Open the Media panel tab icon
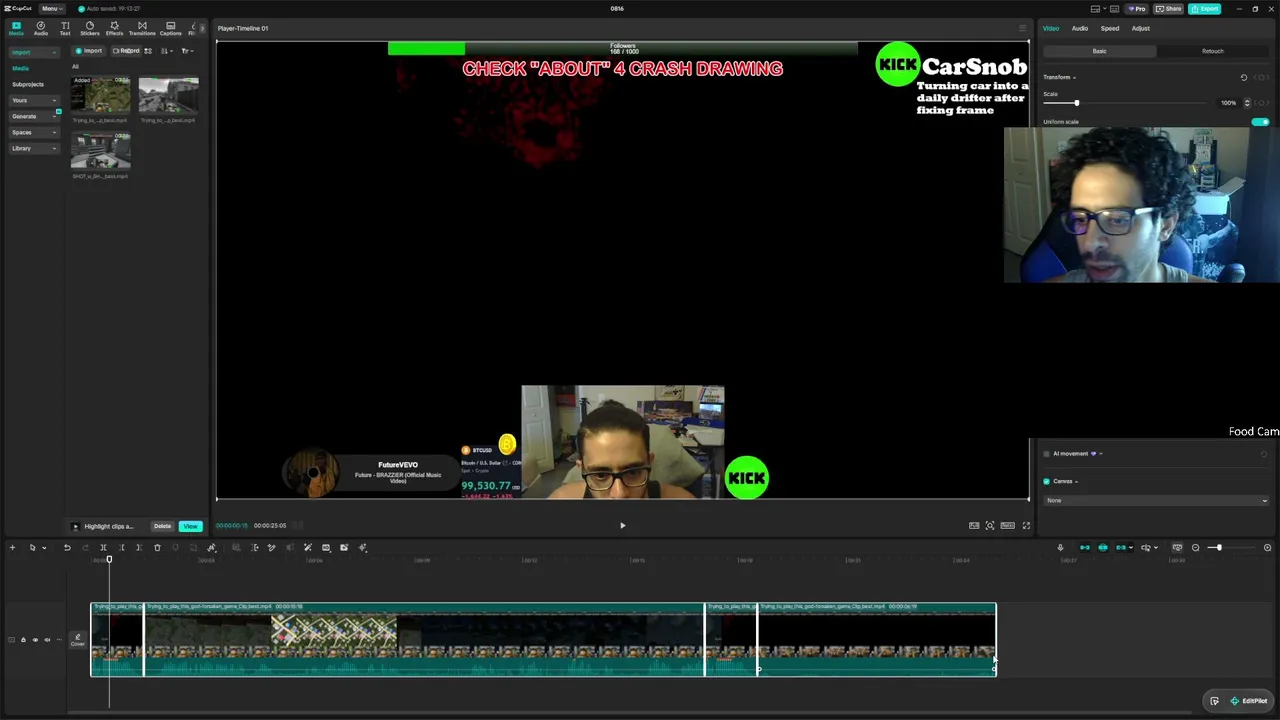This screenshot has height=720, width=1280. [16, 28]
